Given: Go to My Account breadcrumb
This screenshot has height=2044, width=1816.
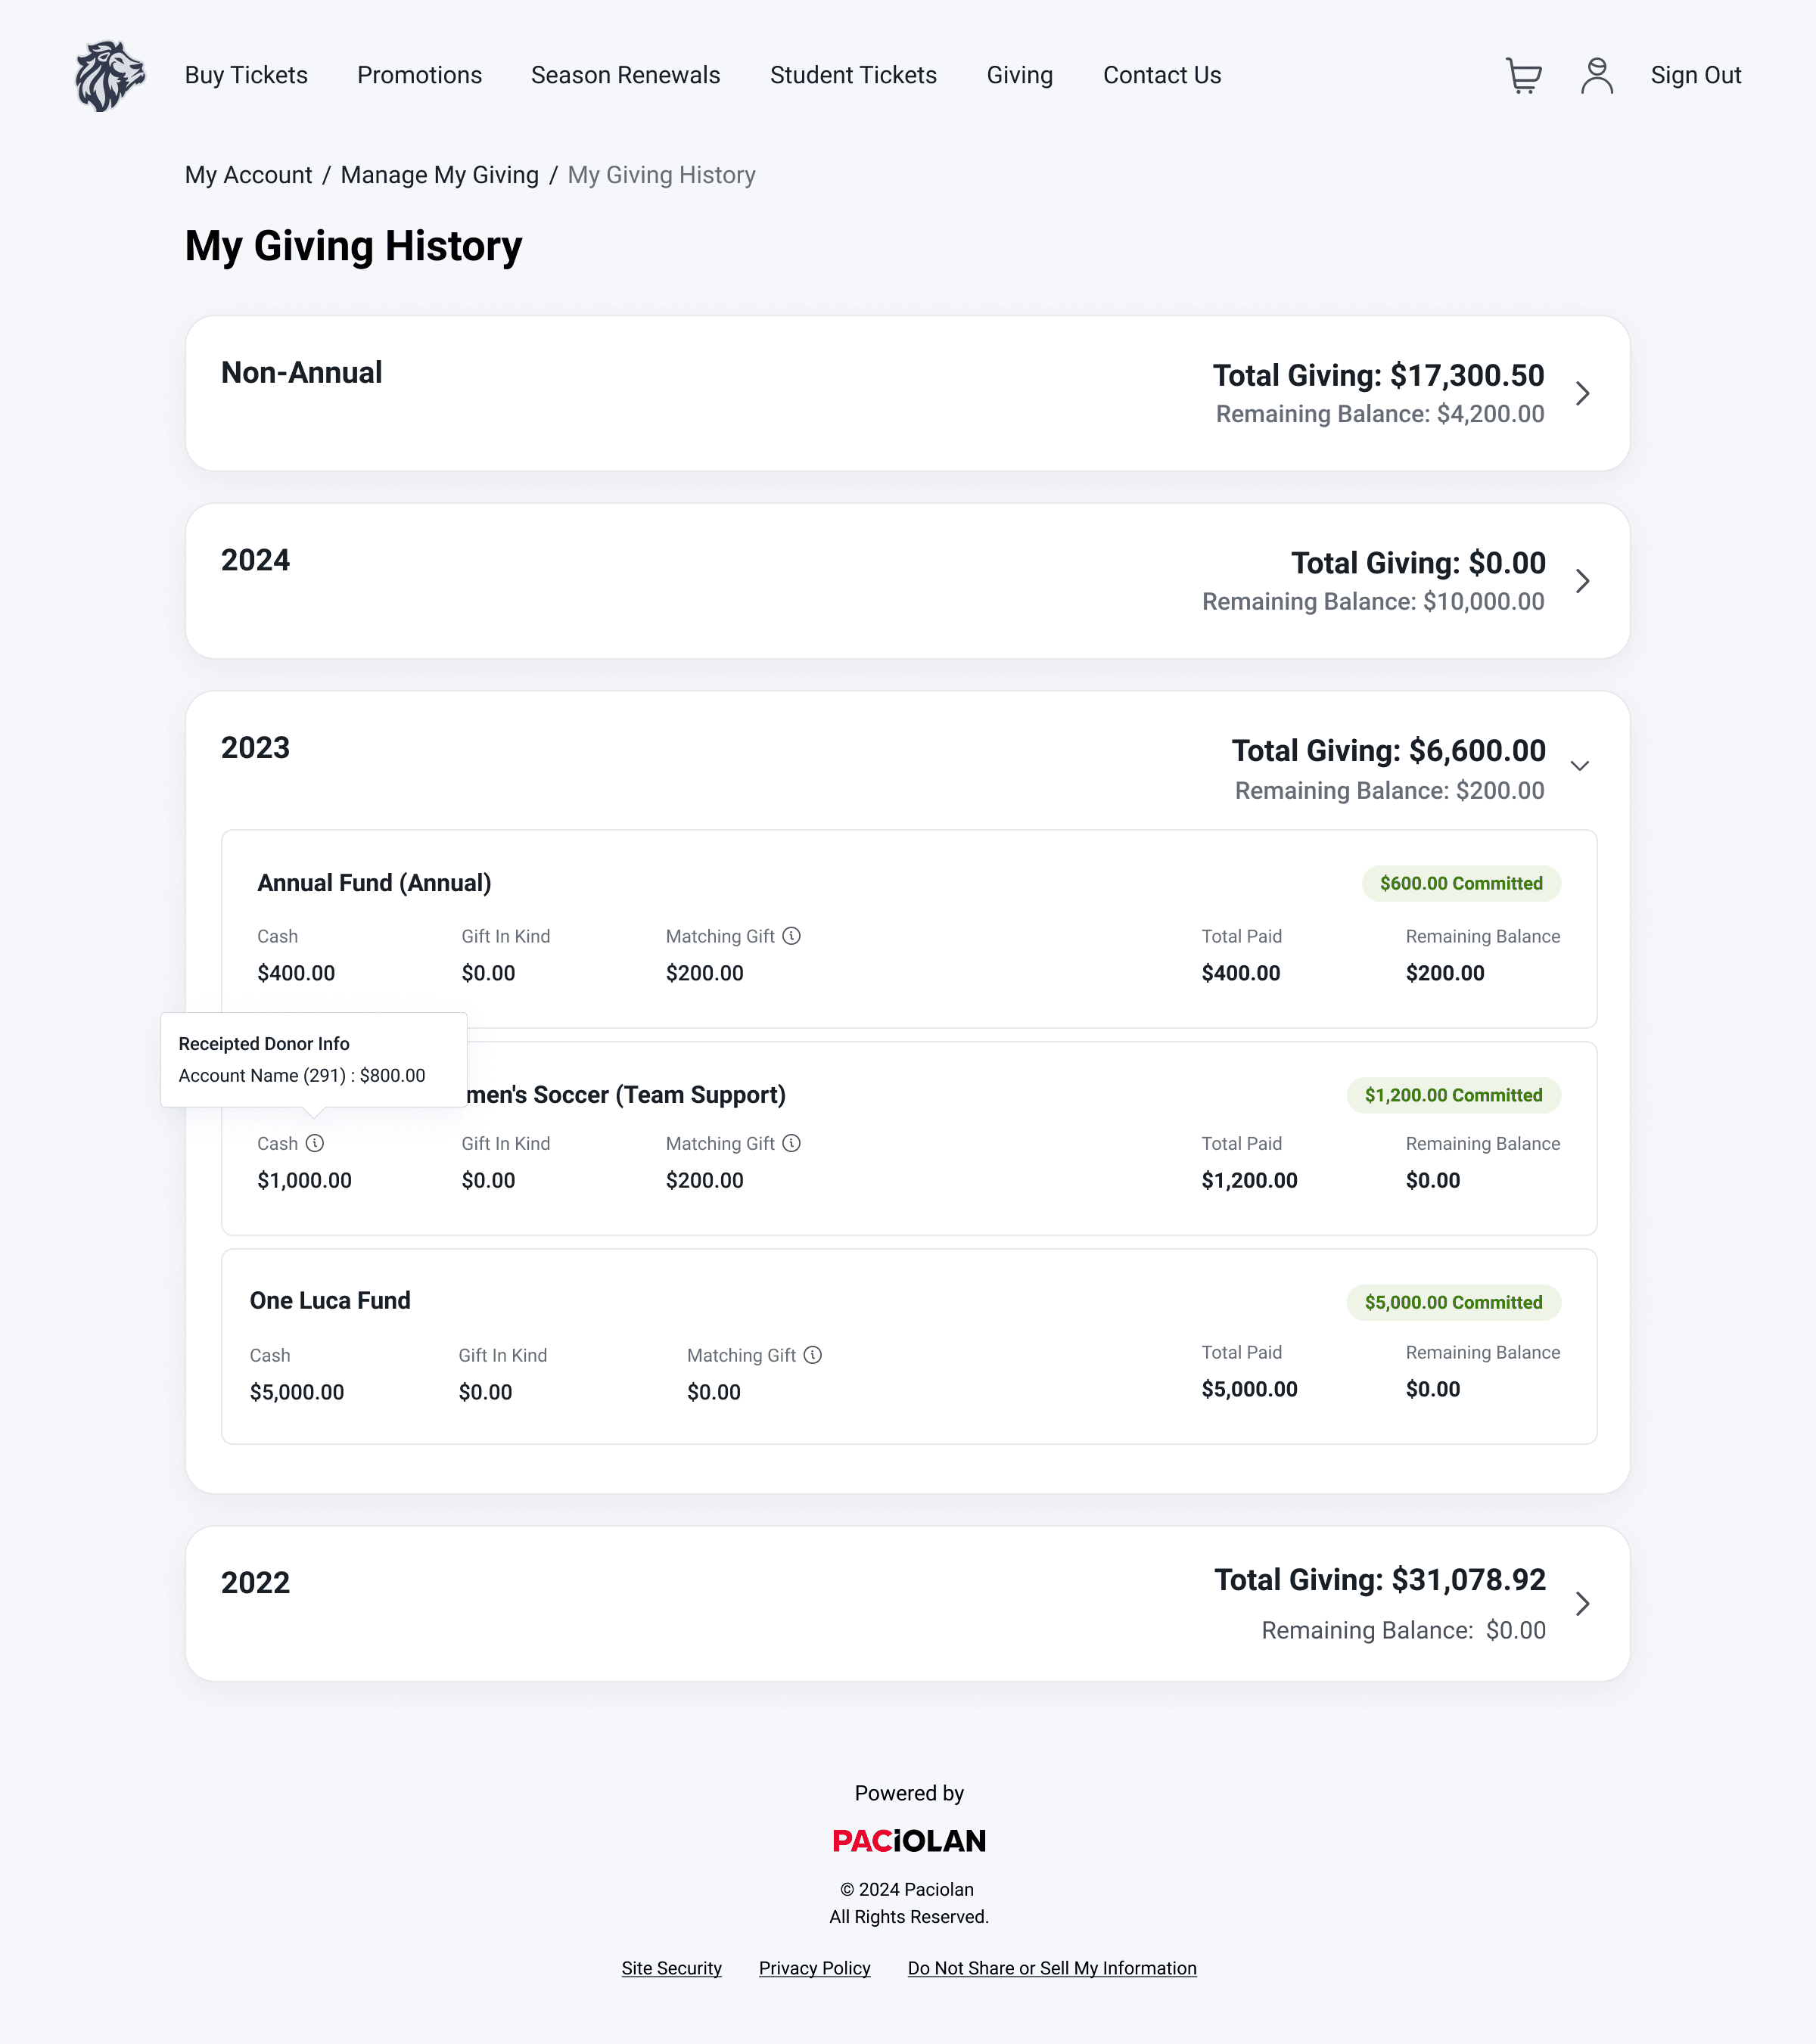Looking at the screenshot, I should tap(248, 175).
